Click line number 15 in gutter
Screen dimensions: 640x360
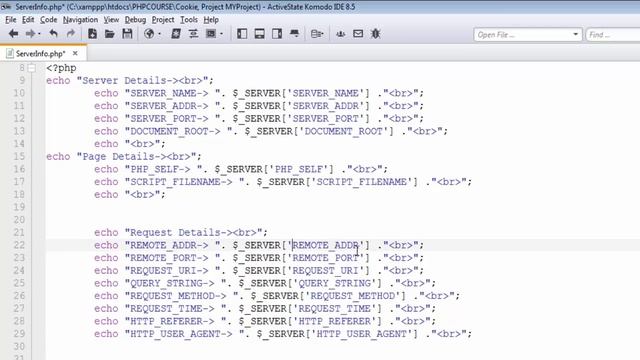(x=19, y=156)
